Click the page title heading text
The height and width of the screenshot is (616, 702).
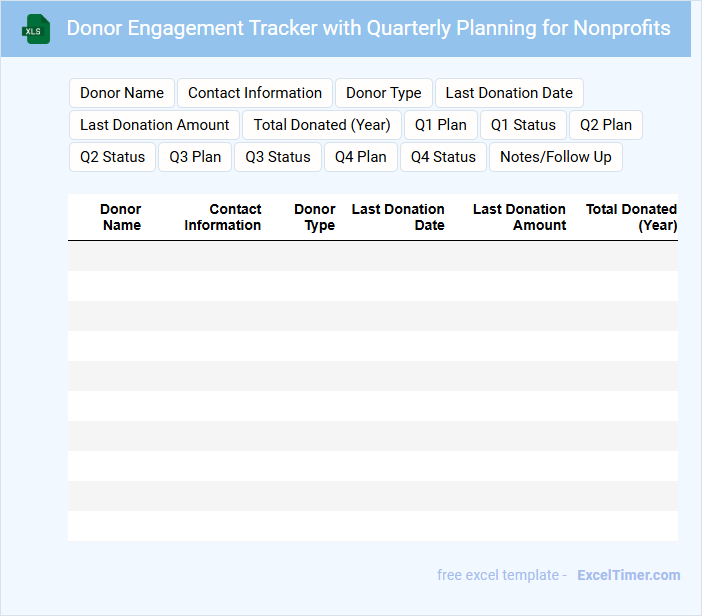(x=368, y=28)
